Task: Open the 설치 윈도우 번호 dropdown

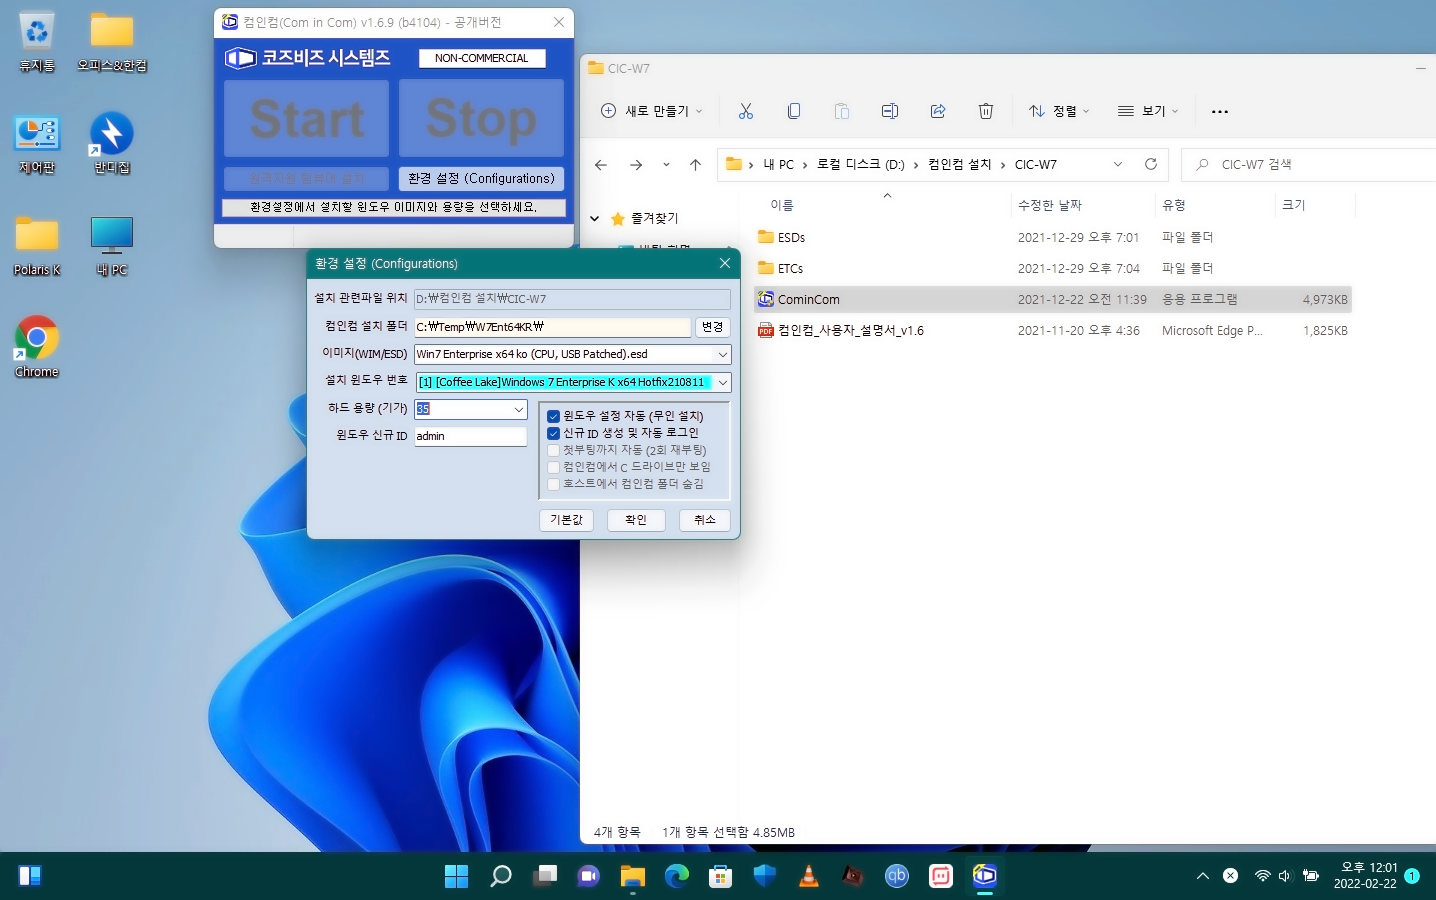Action: pos(722,382)
